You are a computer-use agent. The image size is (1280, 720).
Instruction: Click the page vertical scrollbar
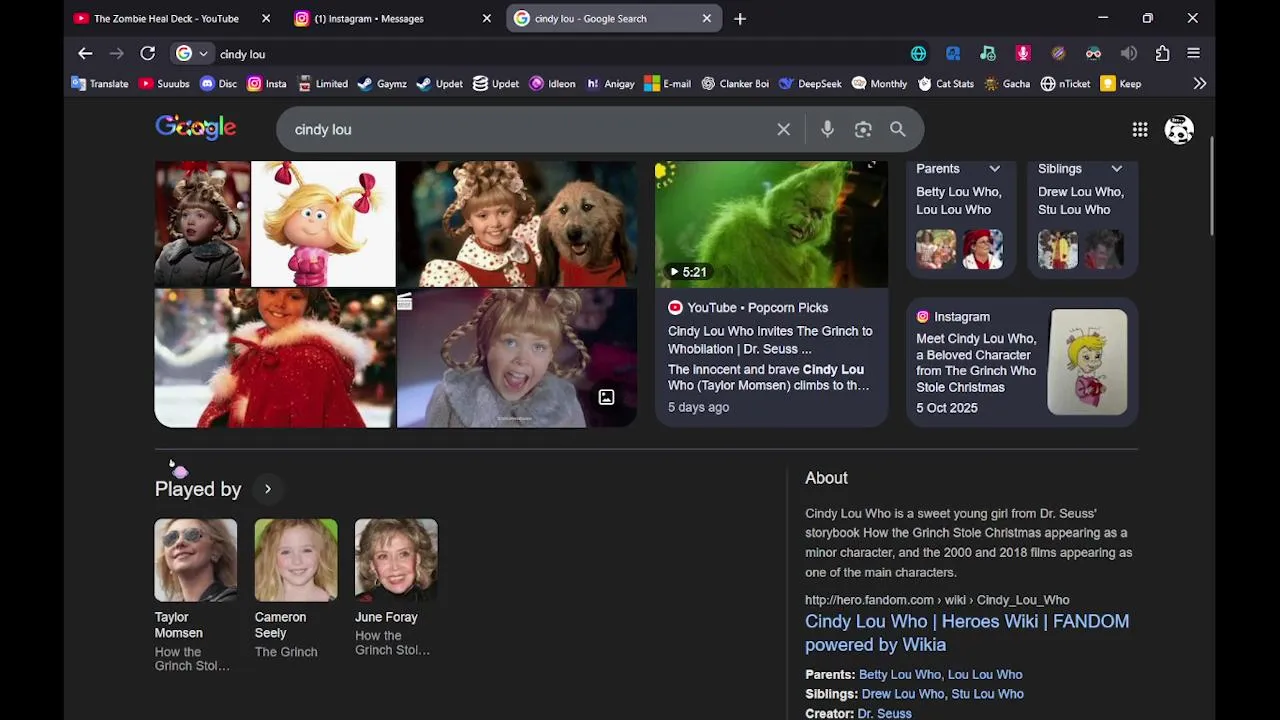1213,185
